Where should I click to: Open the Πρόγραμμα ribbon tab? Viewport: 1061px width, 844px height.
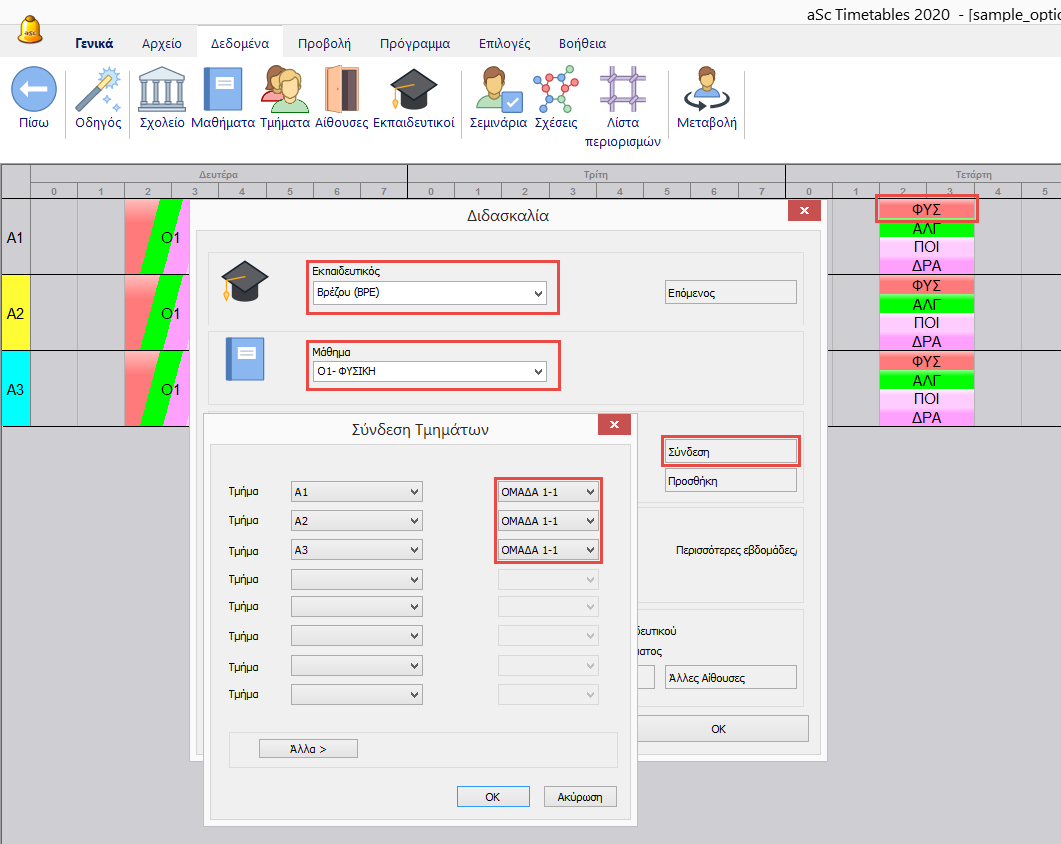pyautogui.click(x=414, y=43)
